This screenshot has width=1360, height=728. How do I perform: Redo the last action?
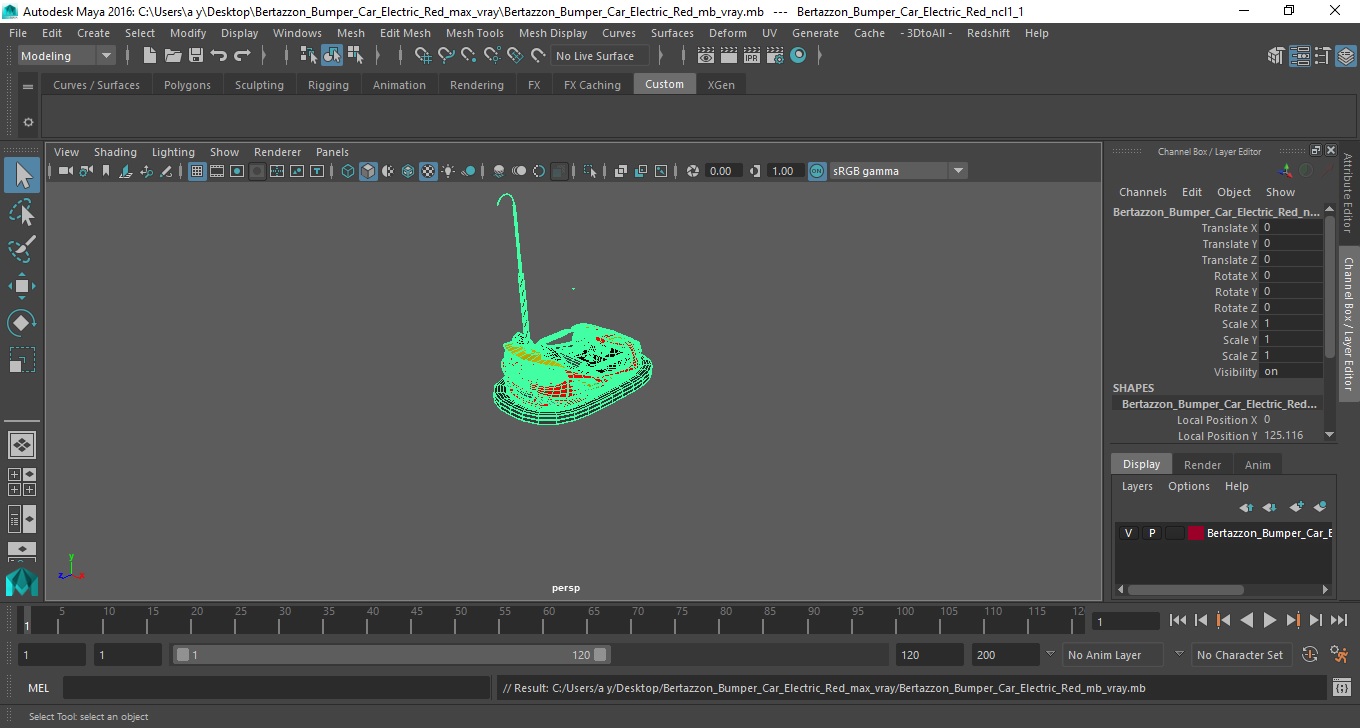pyautogui.click(x=242, y=56)
